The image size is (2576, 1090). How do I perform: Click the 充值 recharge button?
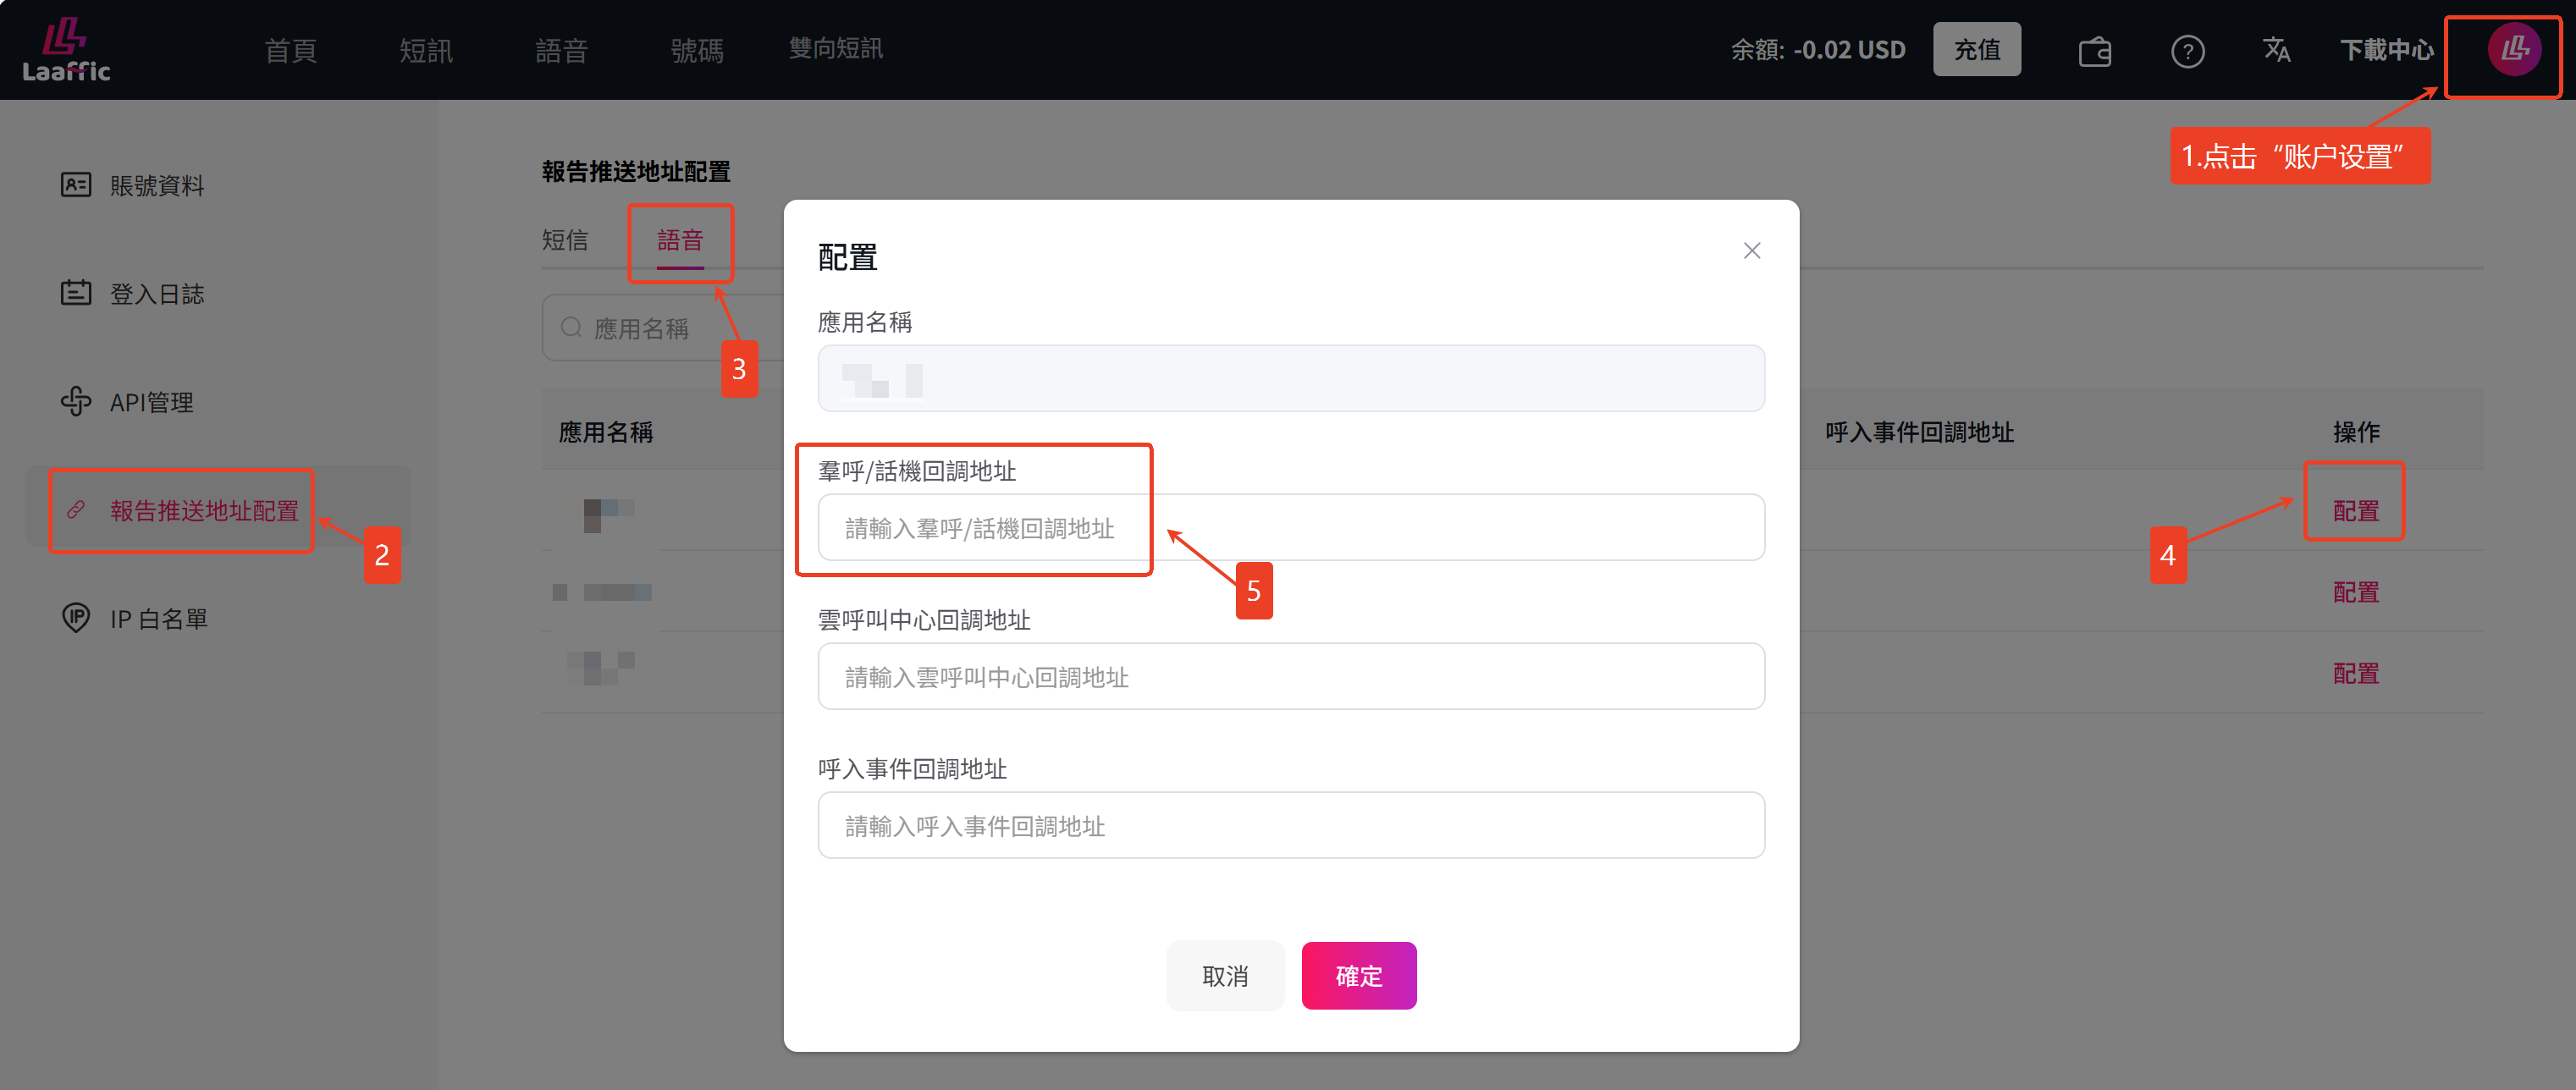[x=1977, y=49]
